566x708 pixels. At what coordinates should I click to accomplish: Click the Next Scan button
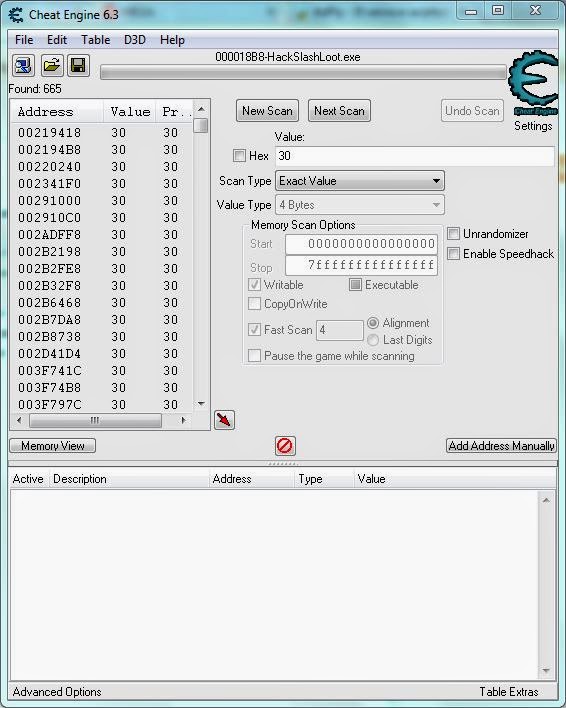point(339,111)
